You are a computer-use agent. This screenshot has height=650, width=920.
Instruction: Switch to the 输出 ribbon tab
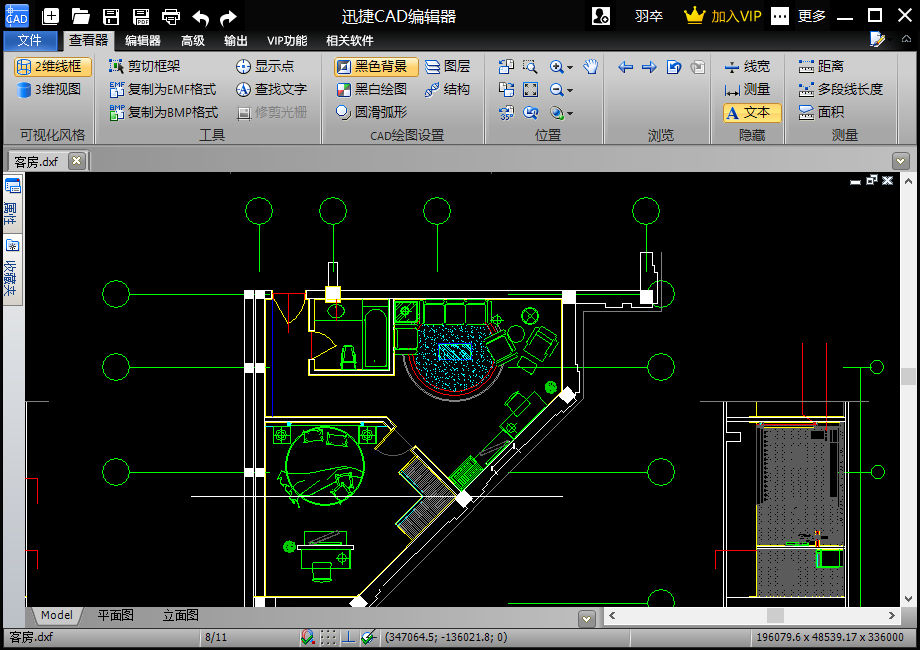point(236,40)
